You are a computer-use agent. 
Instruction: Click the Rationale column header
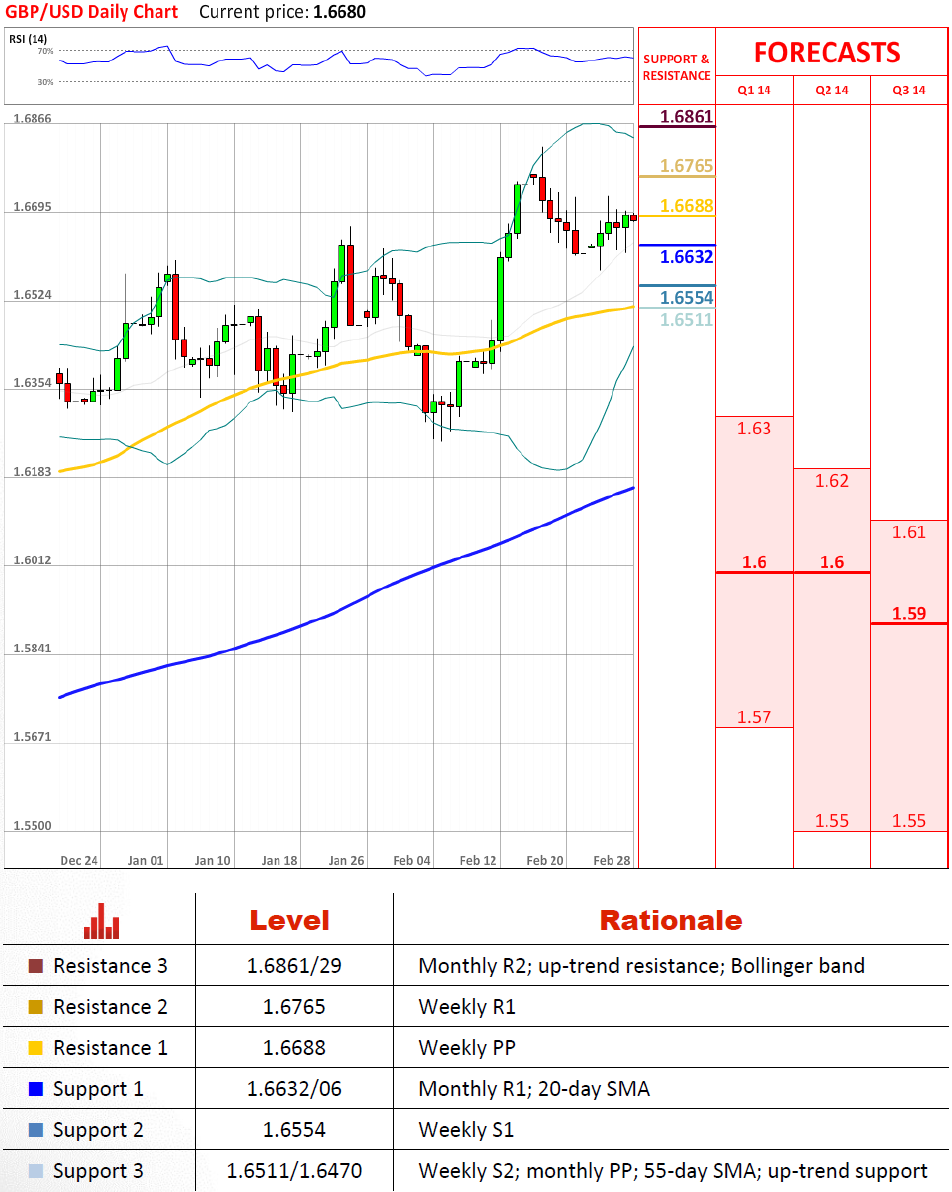click(x=671, y=921)
